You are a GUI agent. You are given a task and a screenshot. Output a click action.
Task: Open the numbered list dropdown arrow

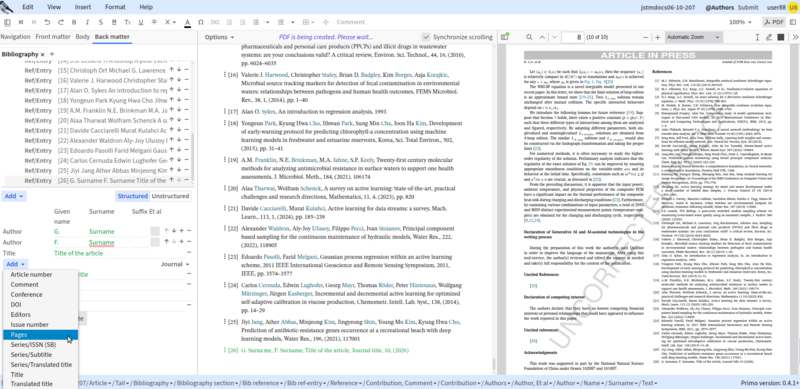(x=292, y=22)
